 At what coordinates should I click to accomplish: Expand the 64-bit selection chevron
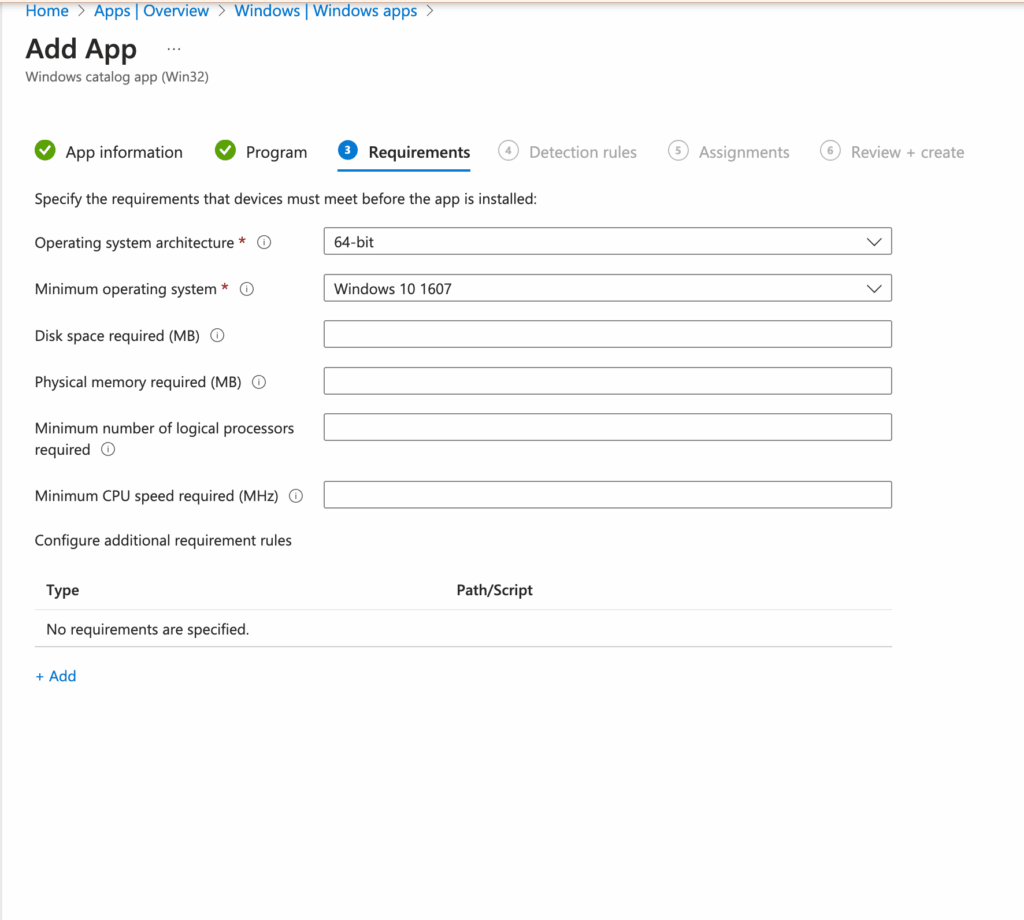pyautogui.click(x=875, y=241)
